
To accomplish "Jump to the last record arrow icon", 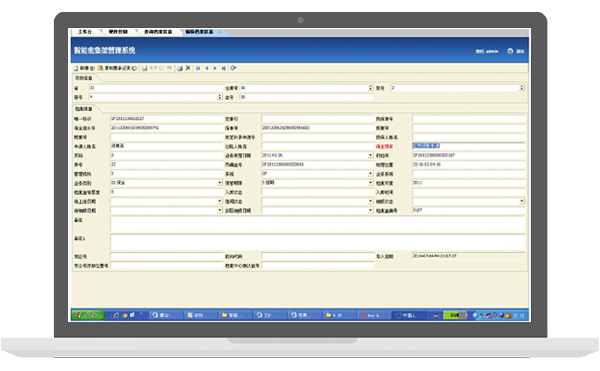I will tap(223, 68).
